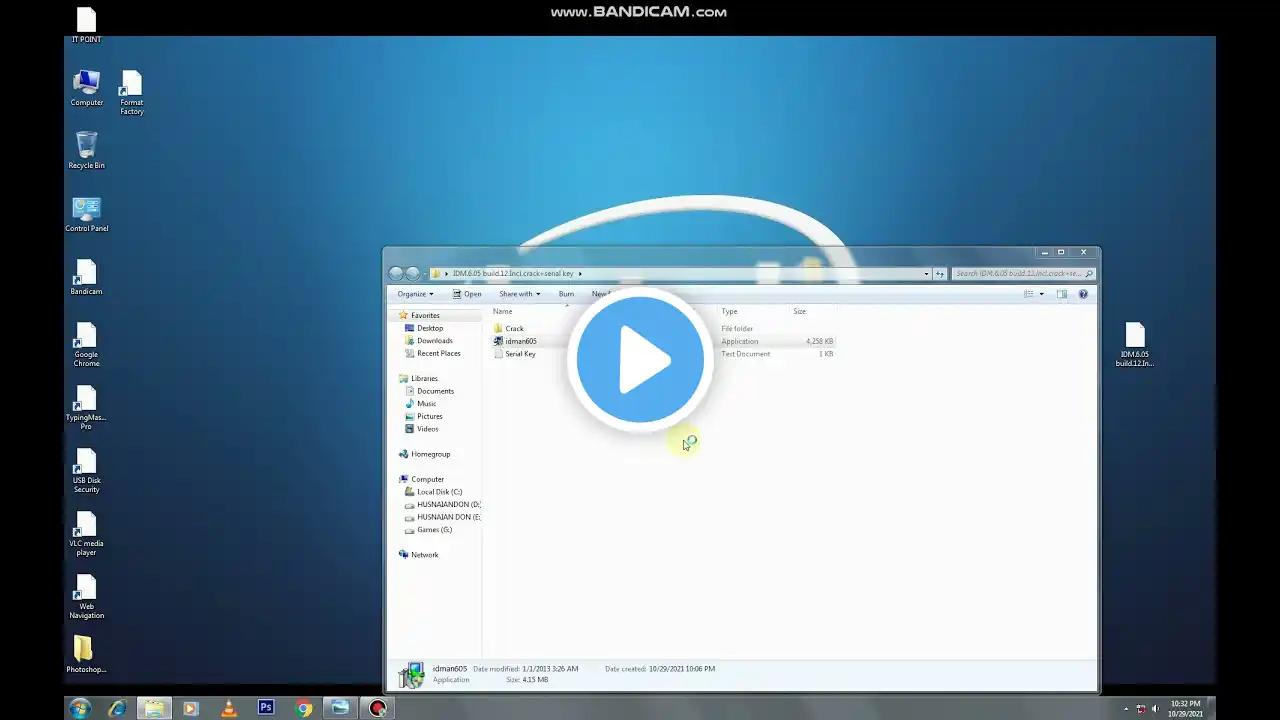
Task: Open Windows Media Player from taskbar
Action: pos(191,708)
